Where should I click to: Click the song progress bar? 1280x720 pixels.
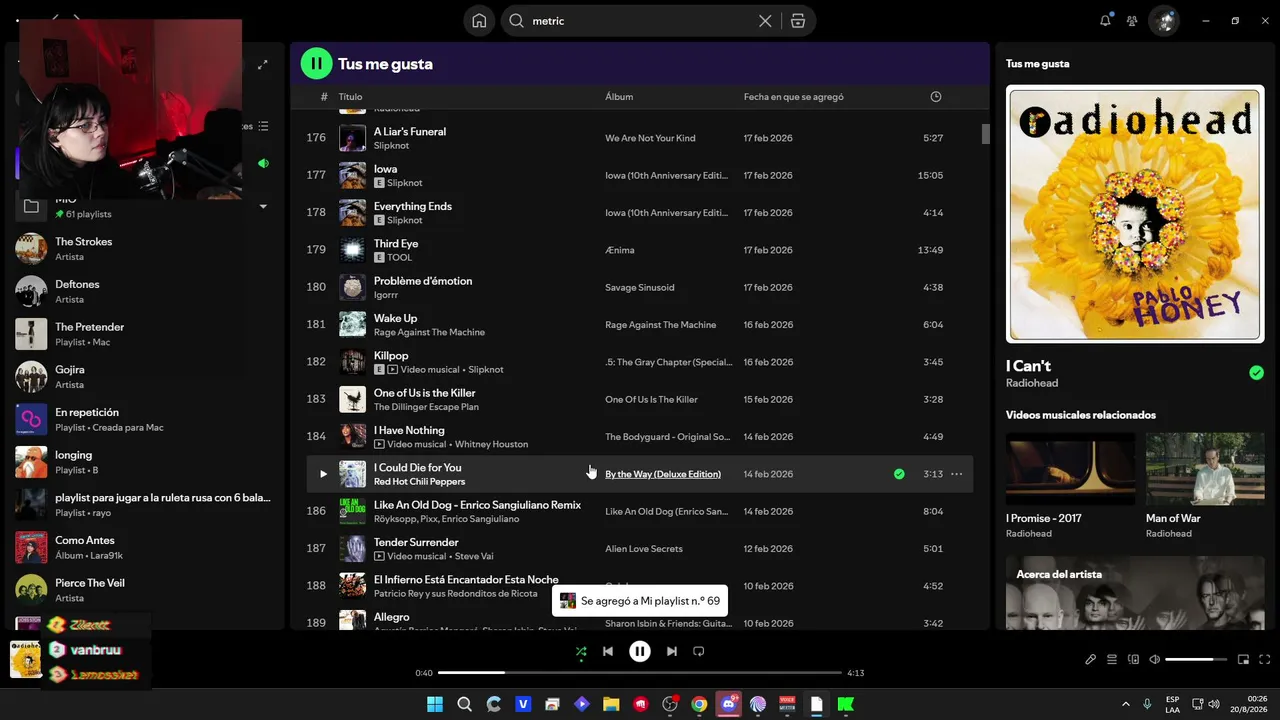click(640, 673)
